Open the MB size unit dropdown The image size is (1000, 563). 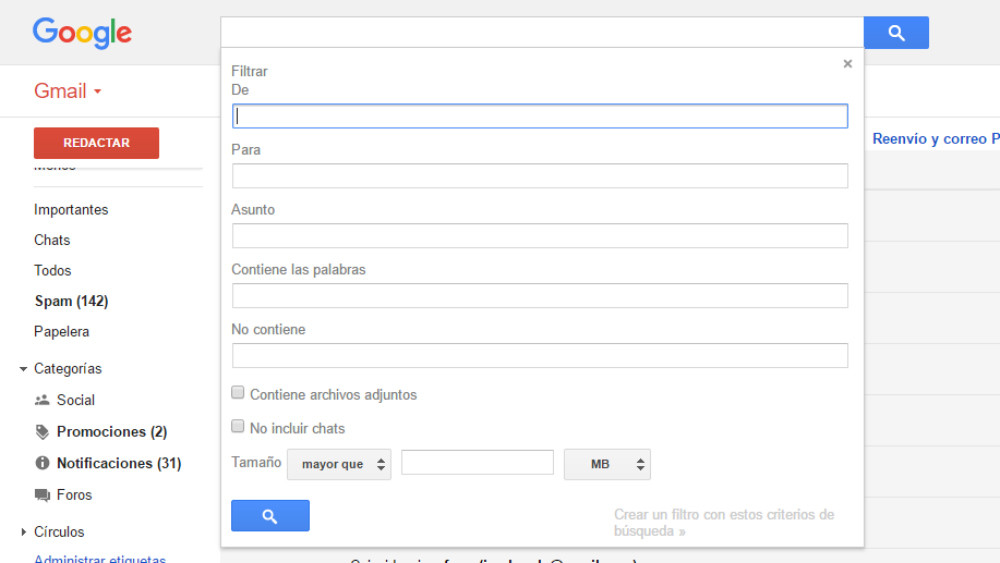pyautogui.click(x=607, y=464)
